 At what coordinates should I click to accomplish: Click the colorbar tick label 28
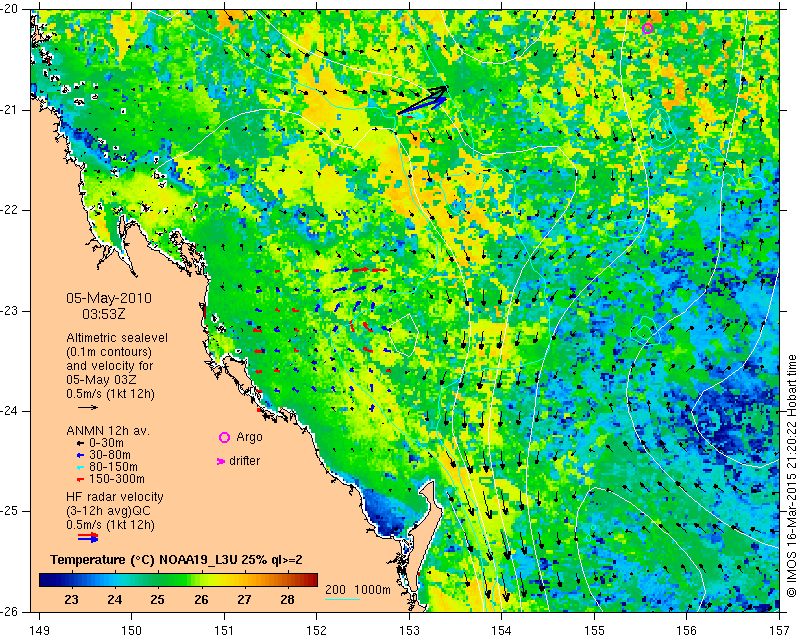click(x=287, y=599)
